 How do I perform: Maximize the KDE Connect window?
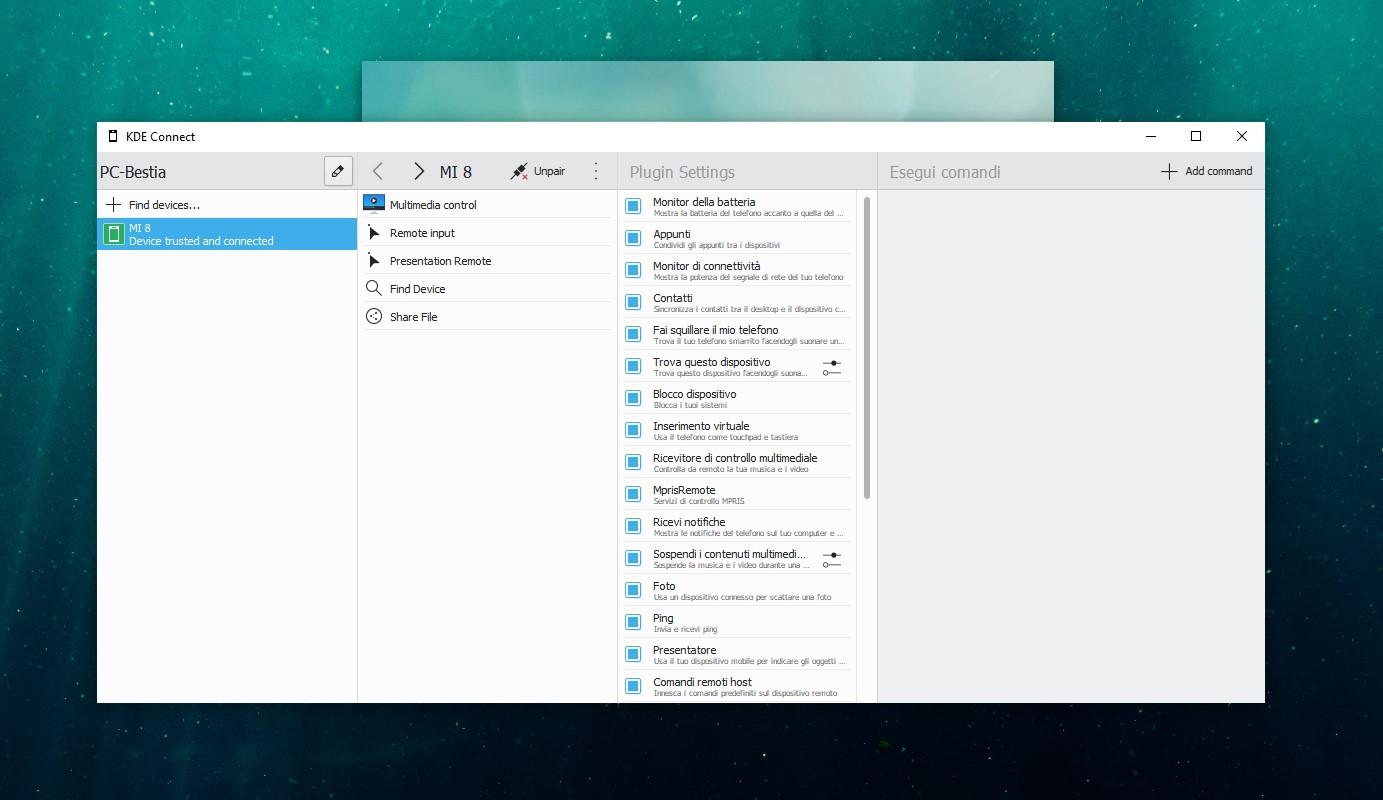pyautogui.click(x=1195, y=136)
